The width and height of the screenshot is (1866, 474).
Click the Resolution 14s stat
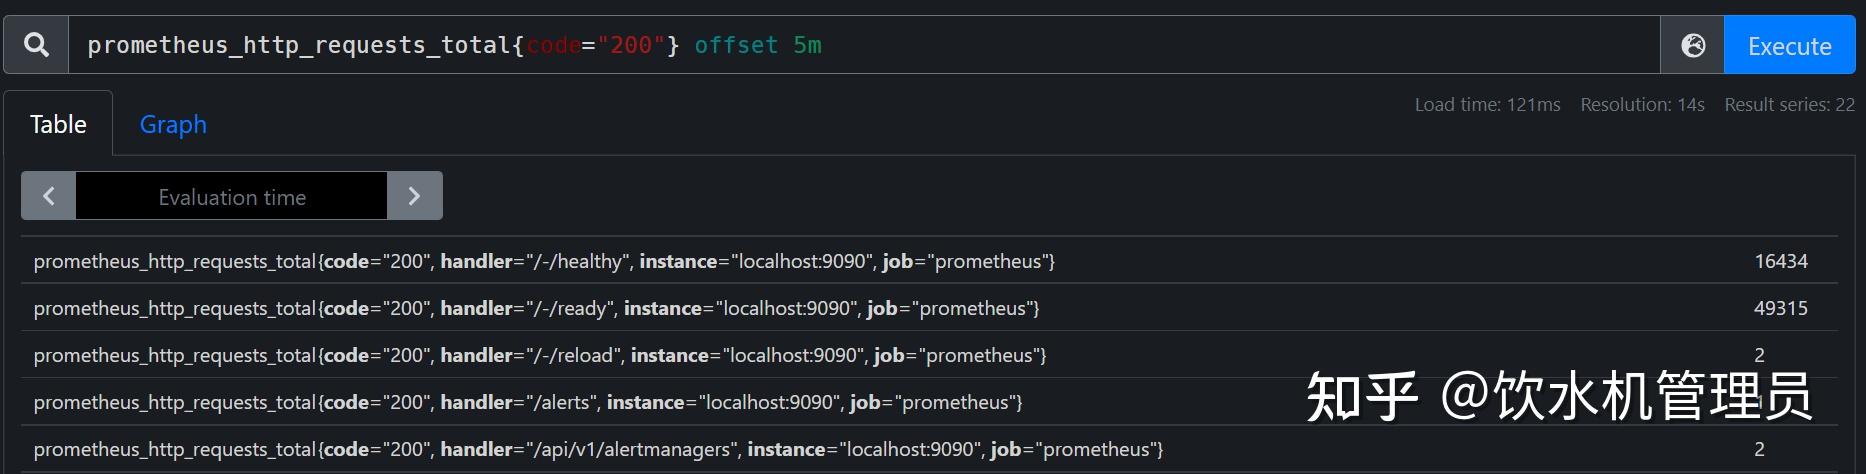pos(1642,105)
